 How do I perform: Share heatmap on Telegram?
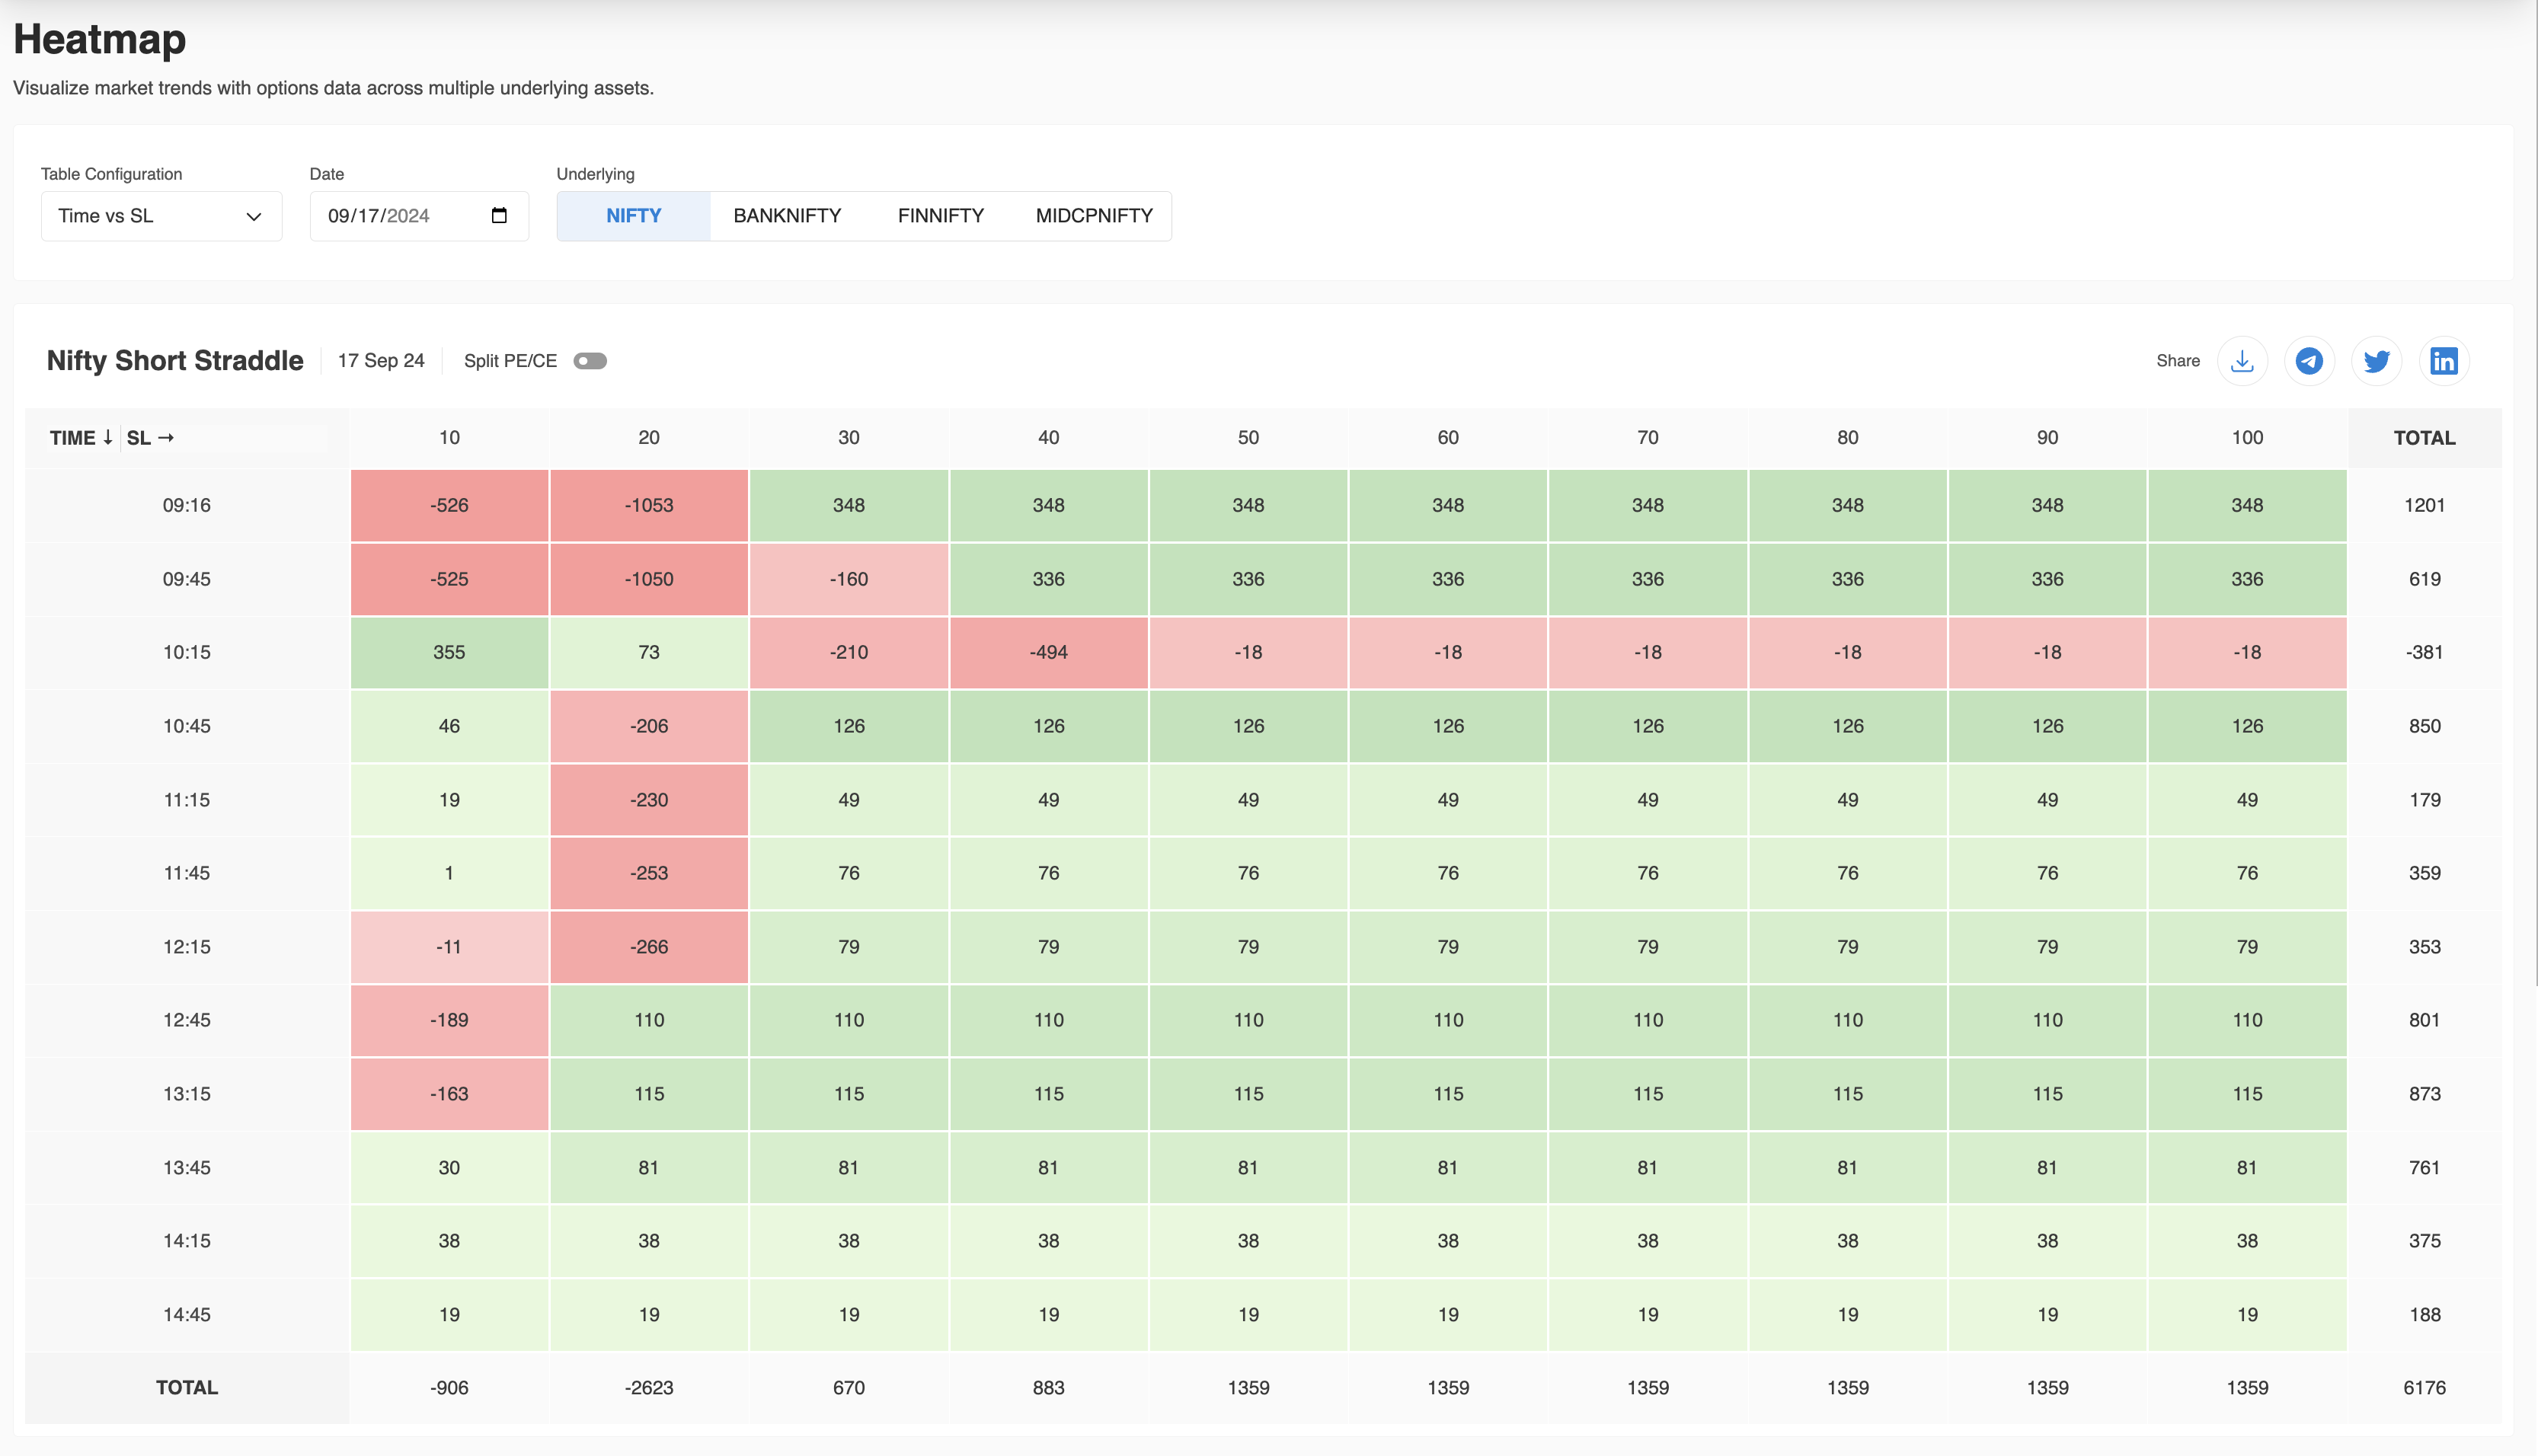click(2309, 361)
